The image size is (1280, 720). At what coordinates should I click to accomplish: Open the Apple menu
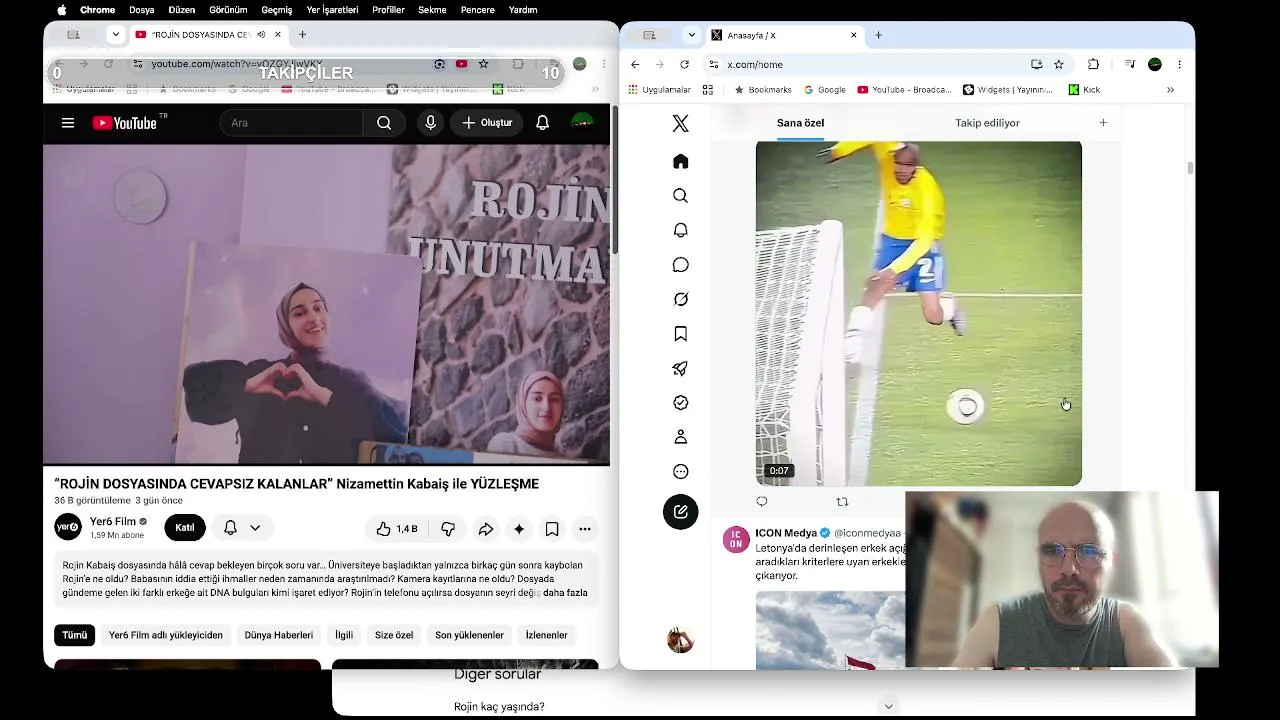pyautogui.click(x=62, y=10)
